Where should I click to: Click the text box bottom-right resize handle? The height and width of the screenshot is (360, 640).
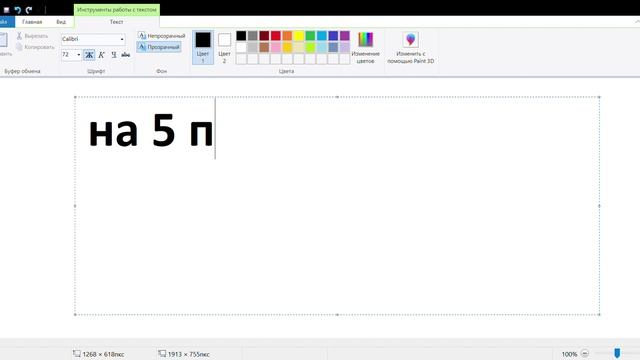pyautogui.click(x=599, y=314)
